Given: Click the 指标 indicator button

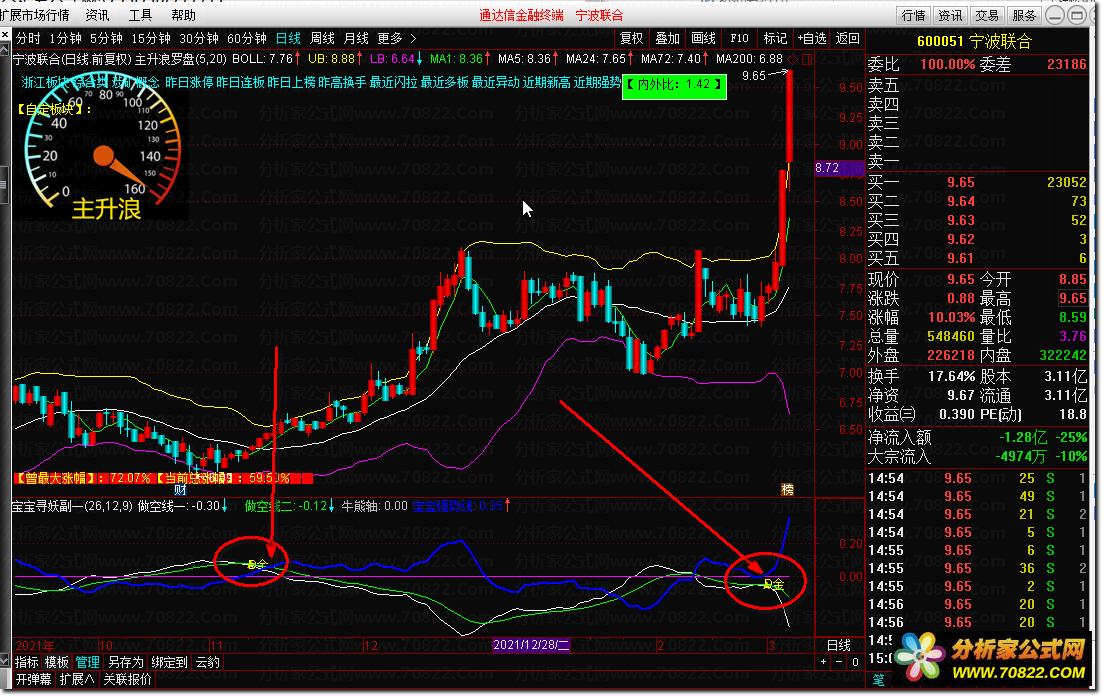Looking at the screenshot, I should 27,663.
